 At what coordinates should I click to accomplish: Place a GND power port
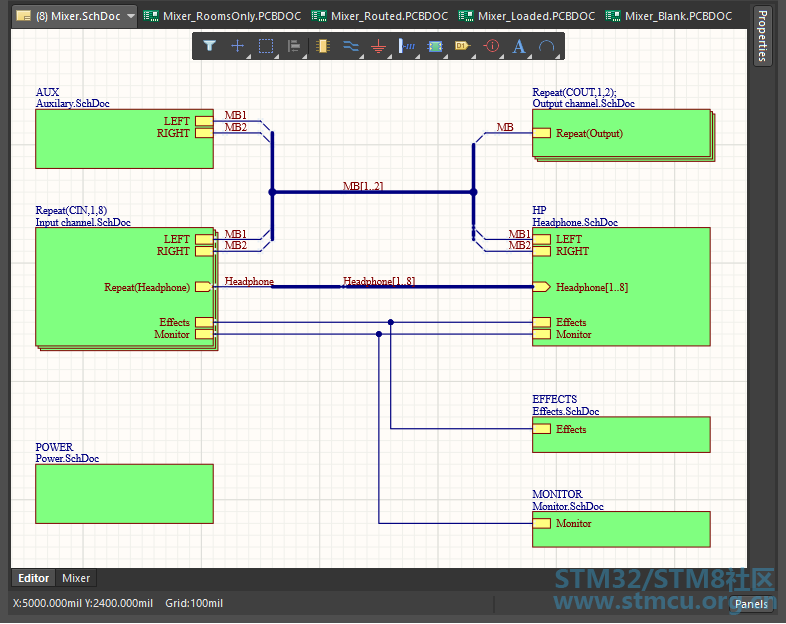point(378,47)
